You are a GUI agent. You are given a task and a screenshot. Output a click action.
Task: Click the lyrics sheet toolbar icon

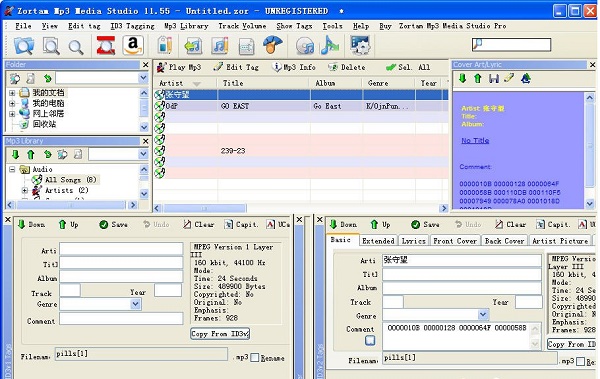[246, 46]
